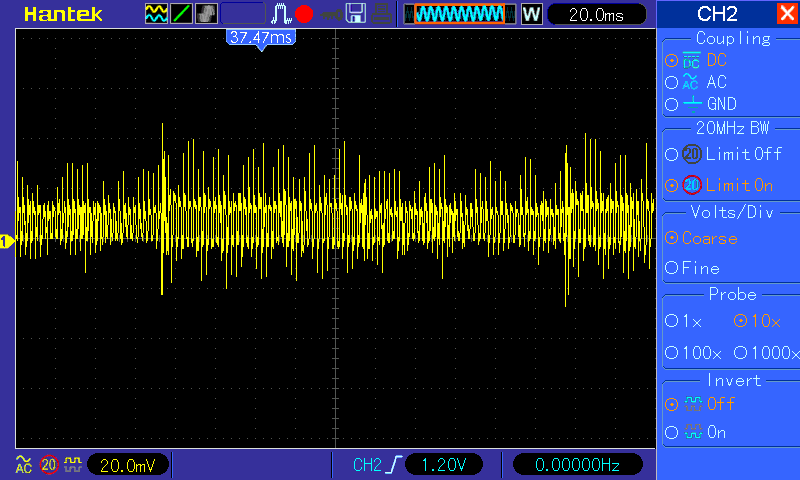The image size is (800, 480).
Task: Click the waveform memory overview bar
Action: (x=460, y=14)
